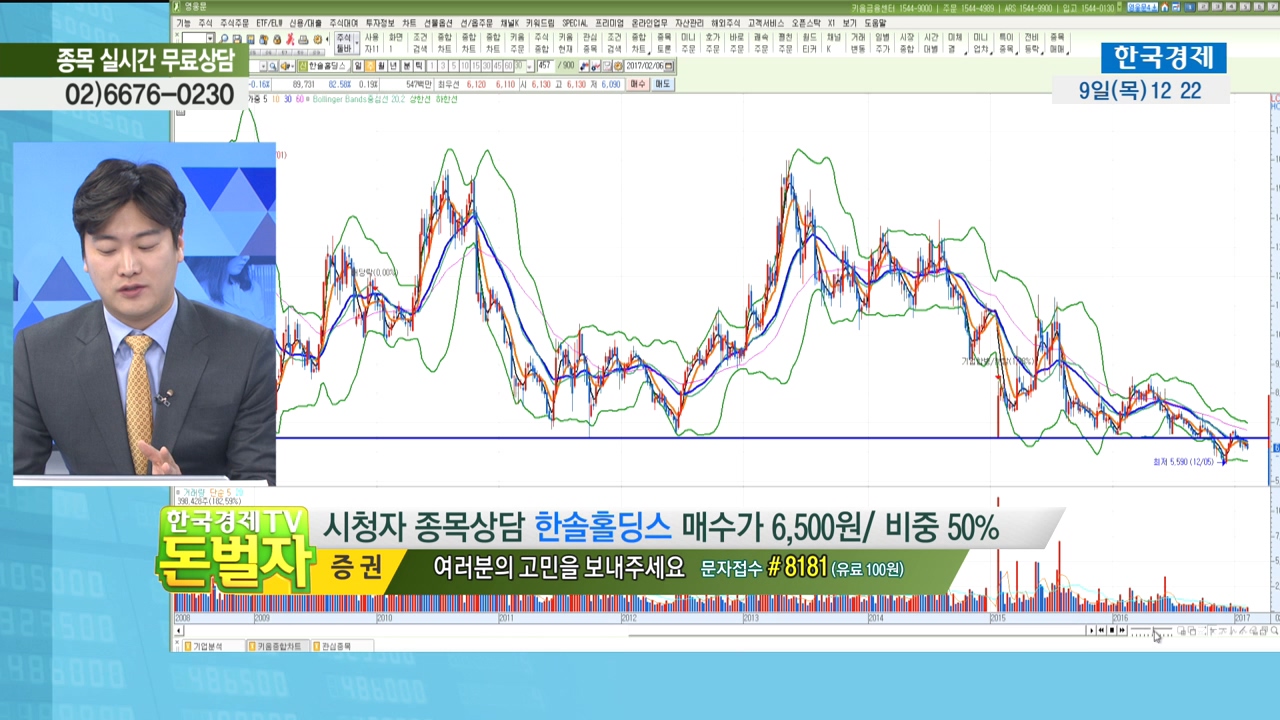
Task: Click the home icon in the title bar
Action: [1163, 7]
